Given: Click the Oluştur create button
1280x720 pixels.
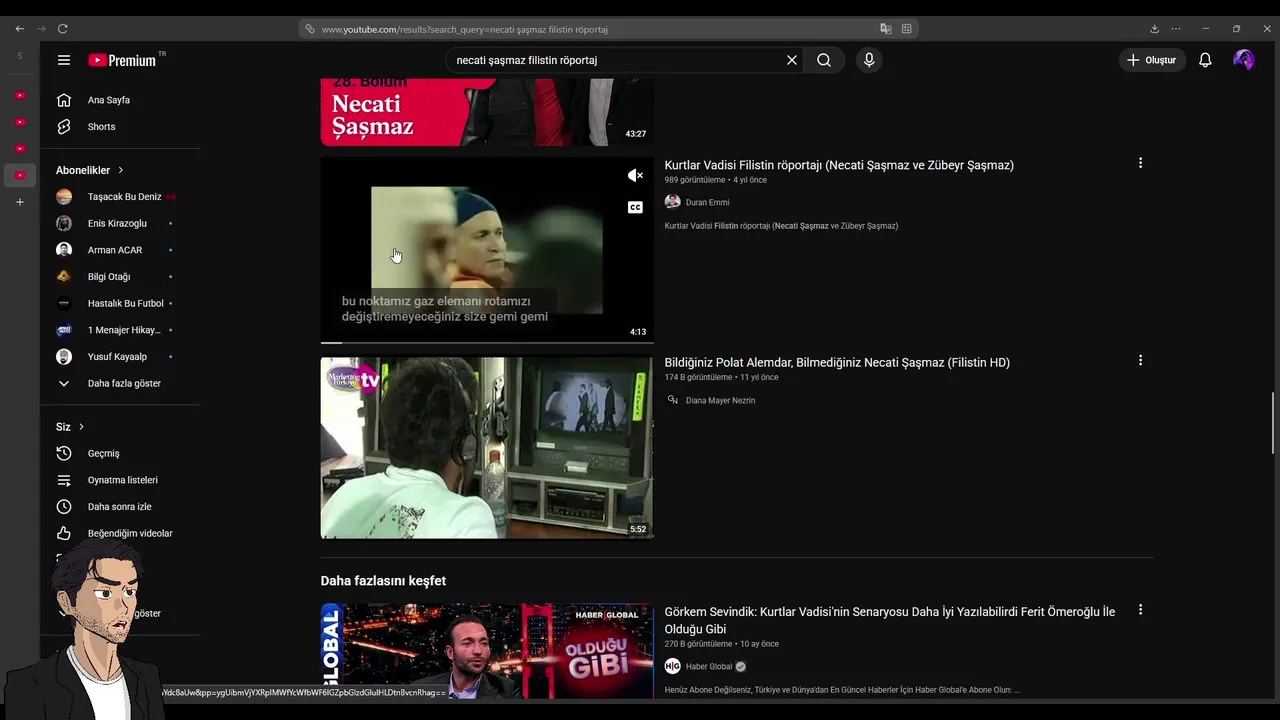Looking at the screenshot, I should coord(1152,60).
